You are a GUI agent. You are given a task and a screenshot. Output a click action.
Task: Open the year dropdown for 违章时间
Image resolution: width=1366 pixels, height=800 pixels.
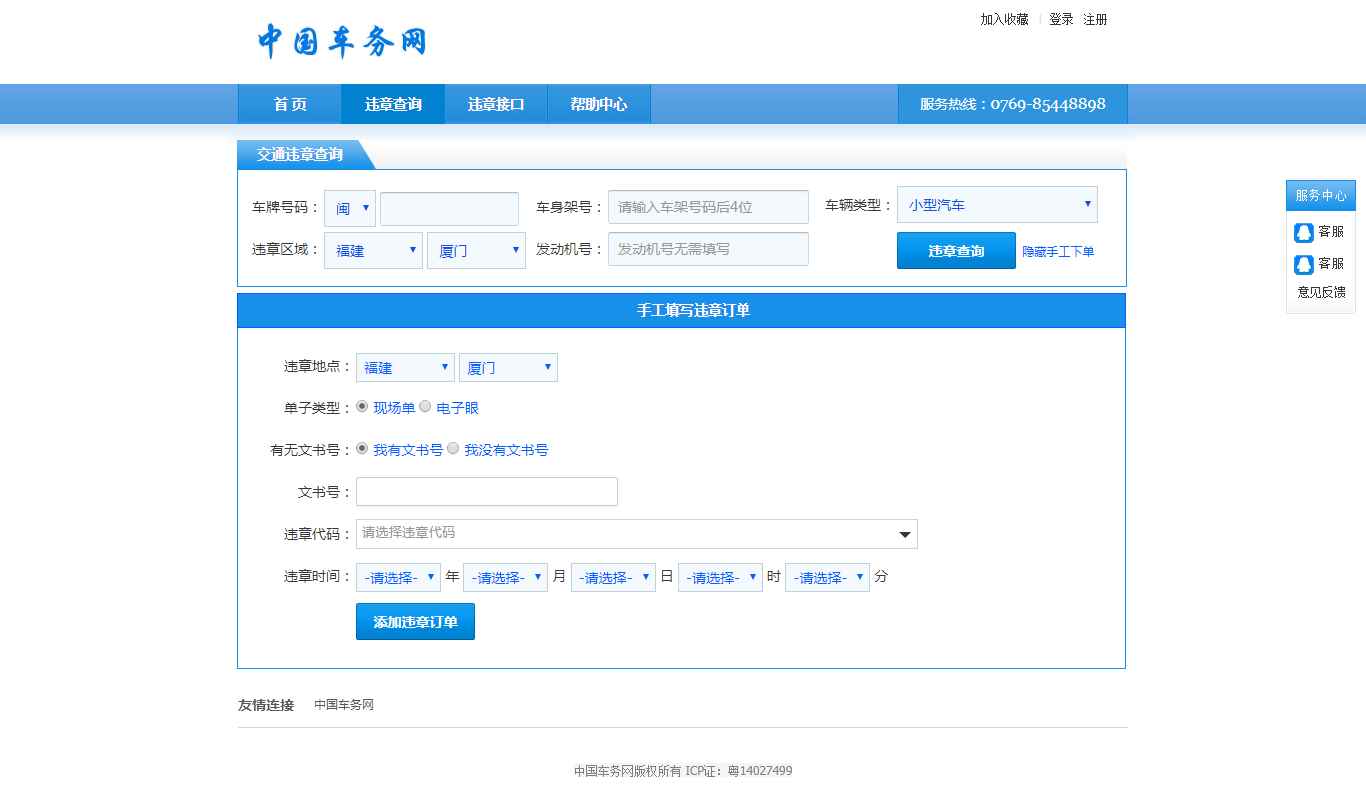[397, 577]
